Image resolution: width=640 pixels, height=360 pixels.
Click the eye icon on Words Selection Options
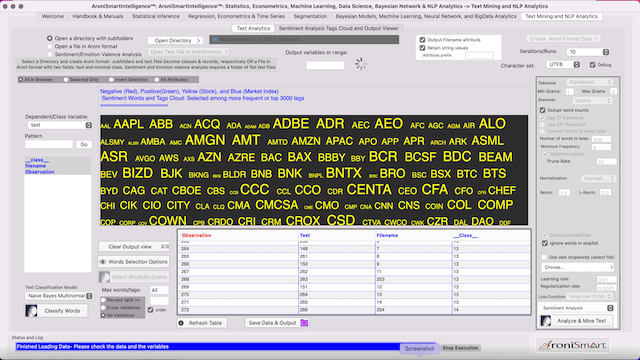coord(103,262)
